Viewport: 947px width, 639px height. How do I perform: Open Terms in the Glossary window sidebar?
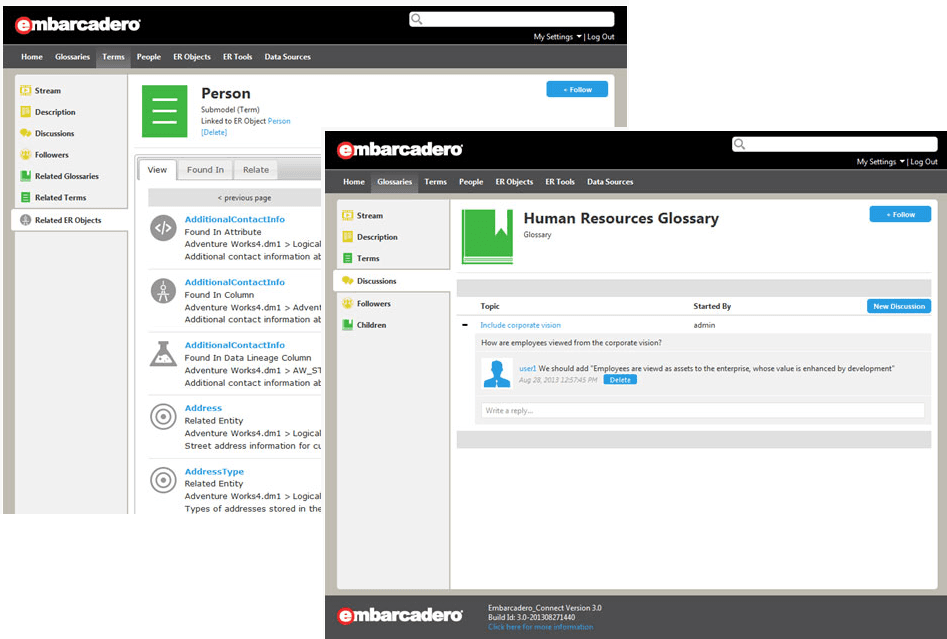coord(361,258)
